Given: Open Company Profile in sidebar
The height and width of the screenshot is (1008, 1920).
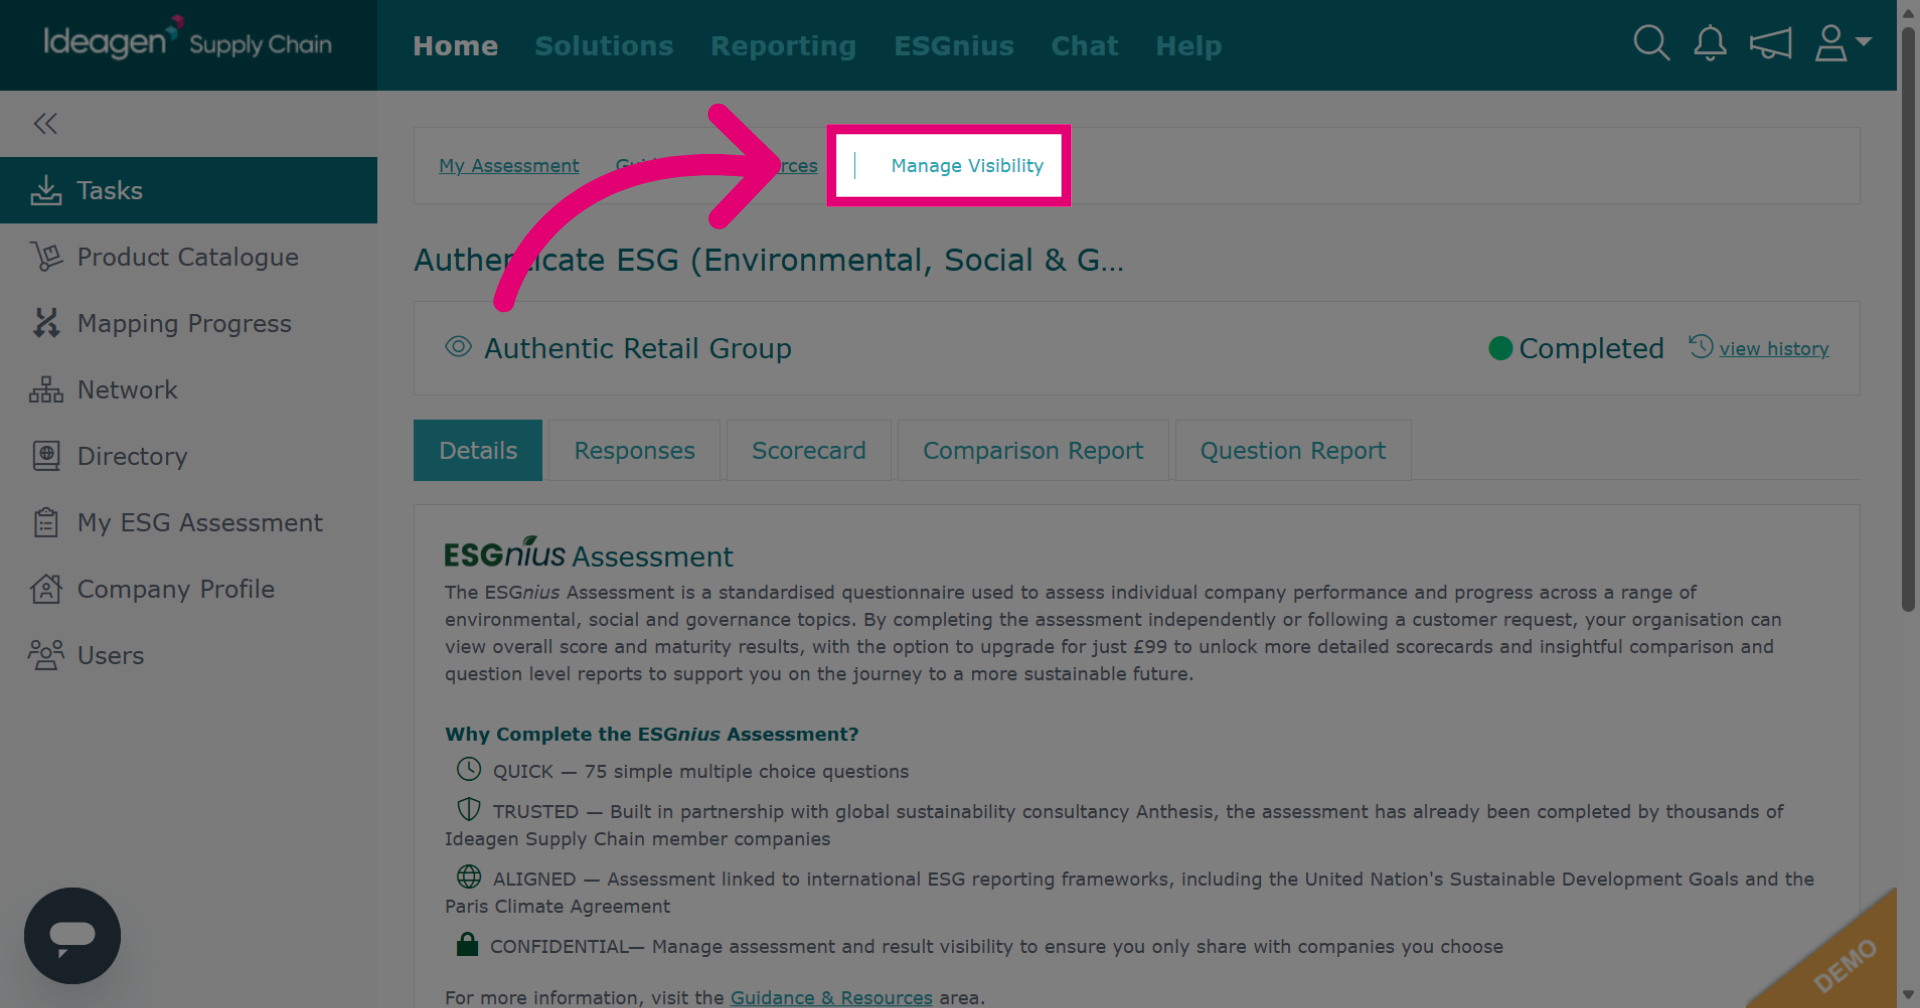Looking at the screenshot, I should (x=188, y=589).
